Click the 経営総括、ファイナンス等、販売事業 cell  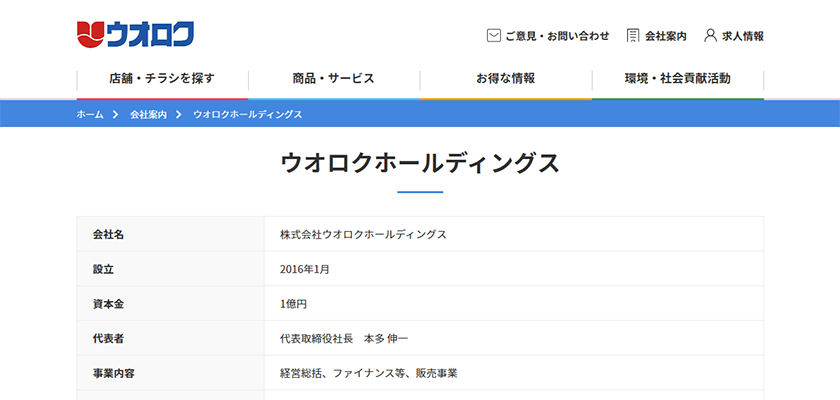pyautogui.click(x=514, y=373)
